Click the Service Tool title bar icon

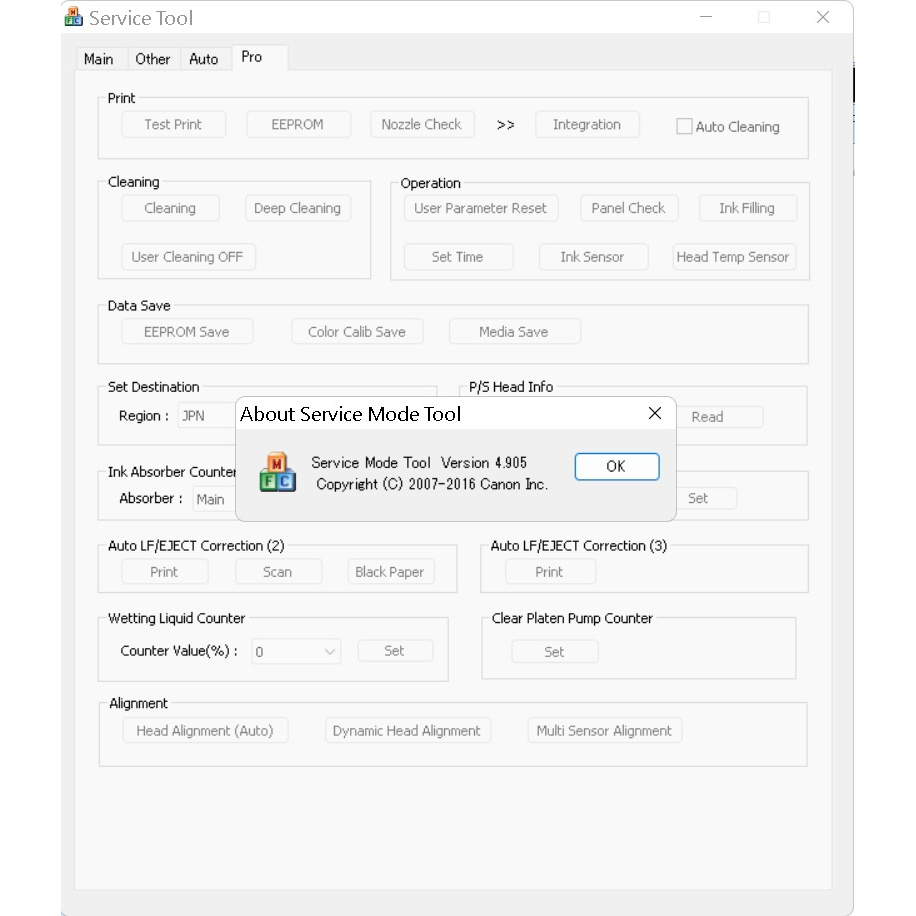click(x=74, y=17)
